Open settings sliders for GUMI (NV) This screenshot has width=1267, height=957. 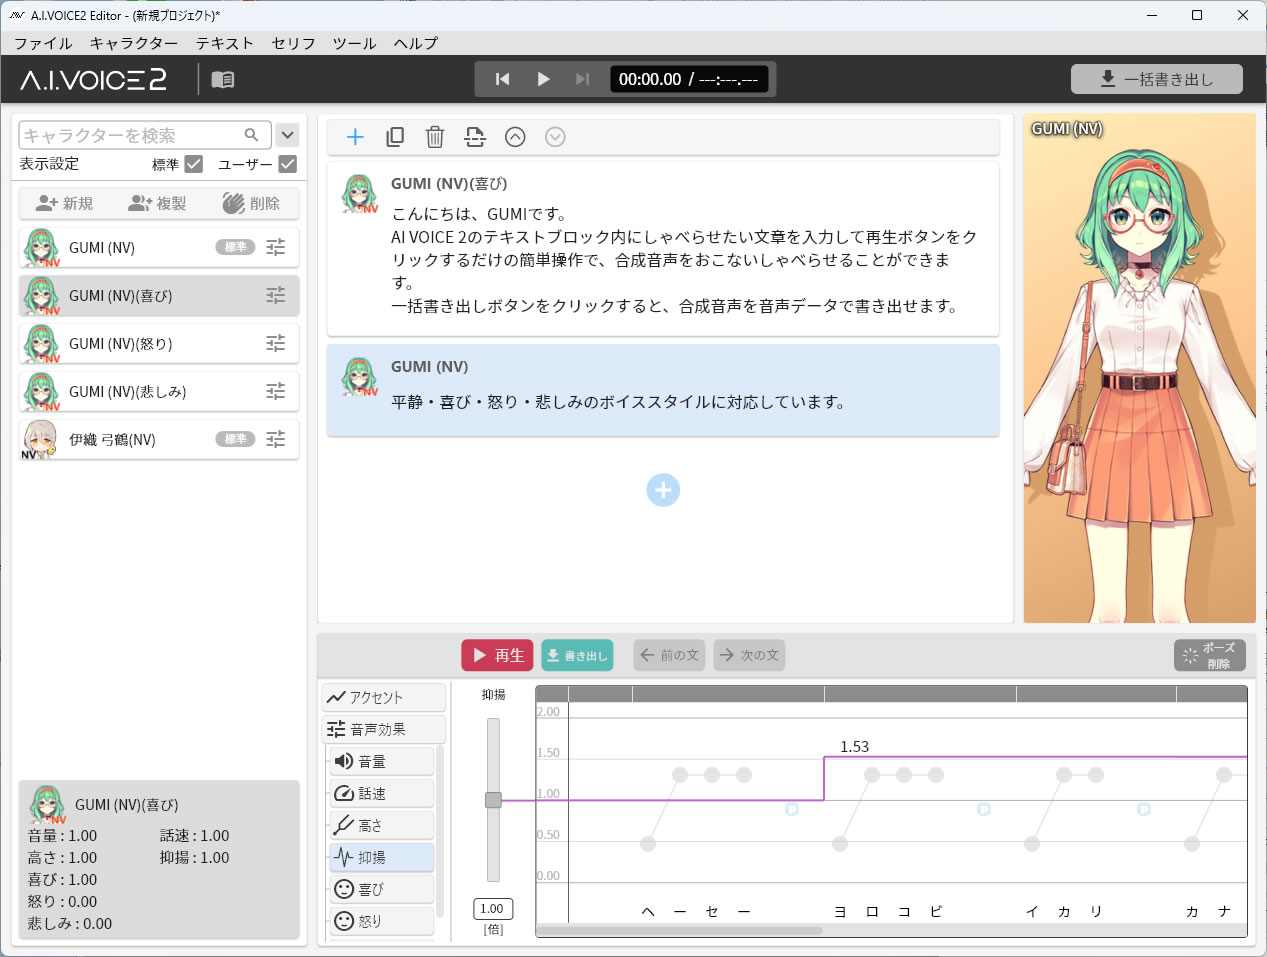(276, 247)
